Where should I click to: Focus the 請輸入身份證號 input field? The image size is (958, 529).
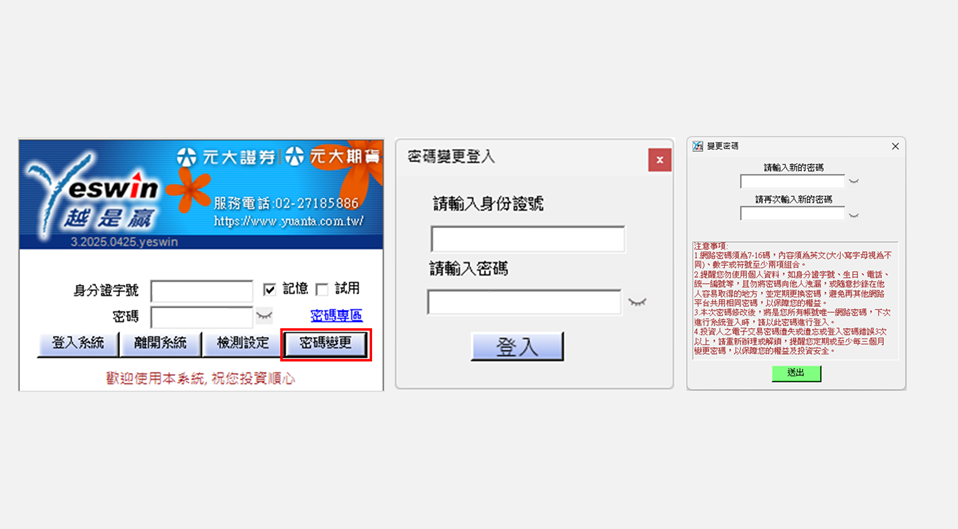528,239
